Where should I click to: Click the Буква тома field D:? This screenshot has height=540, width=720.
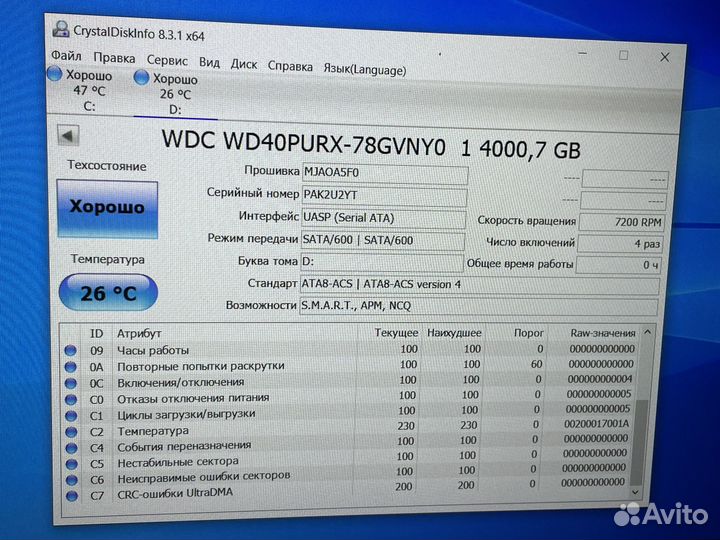(382, 262)
